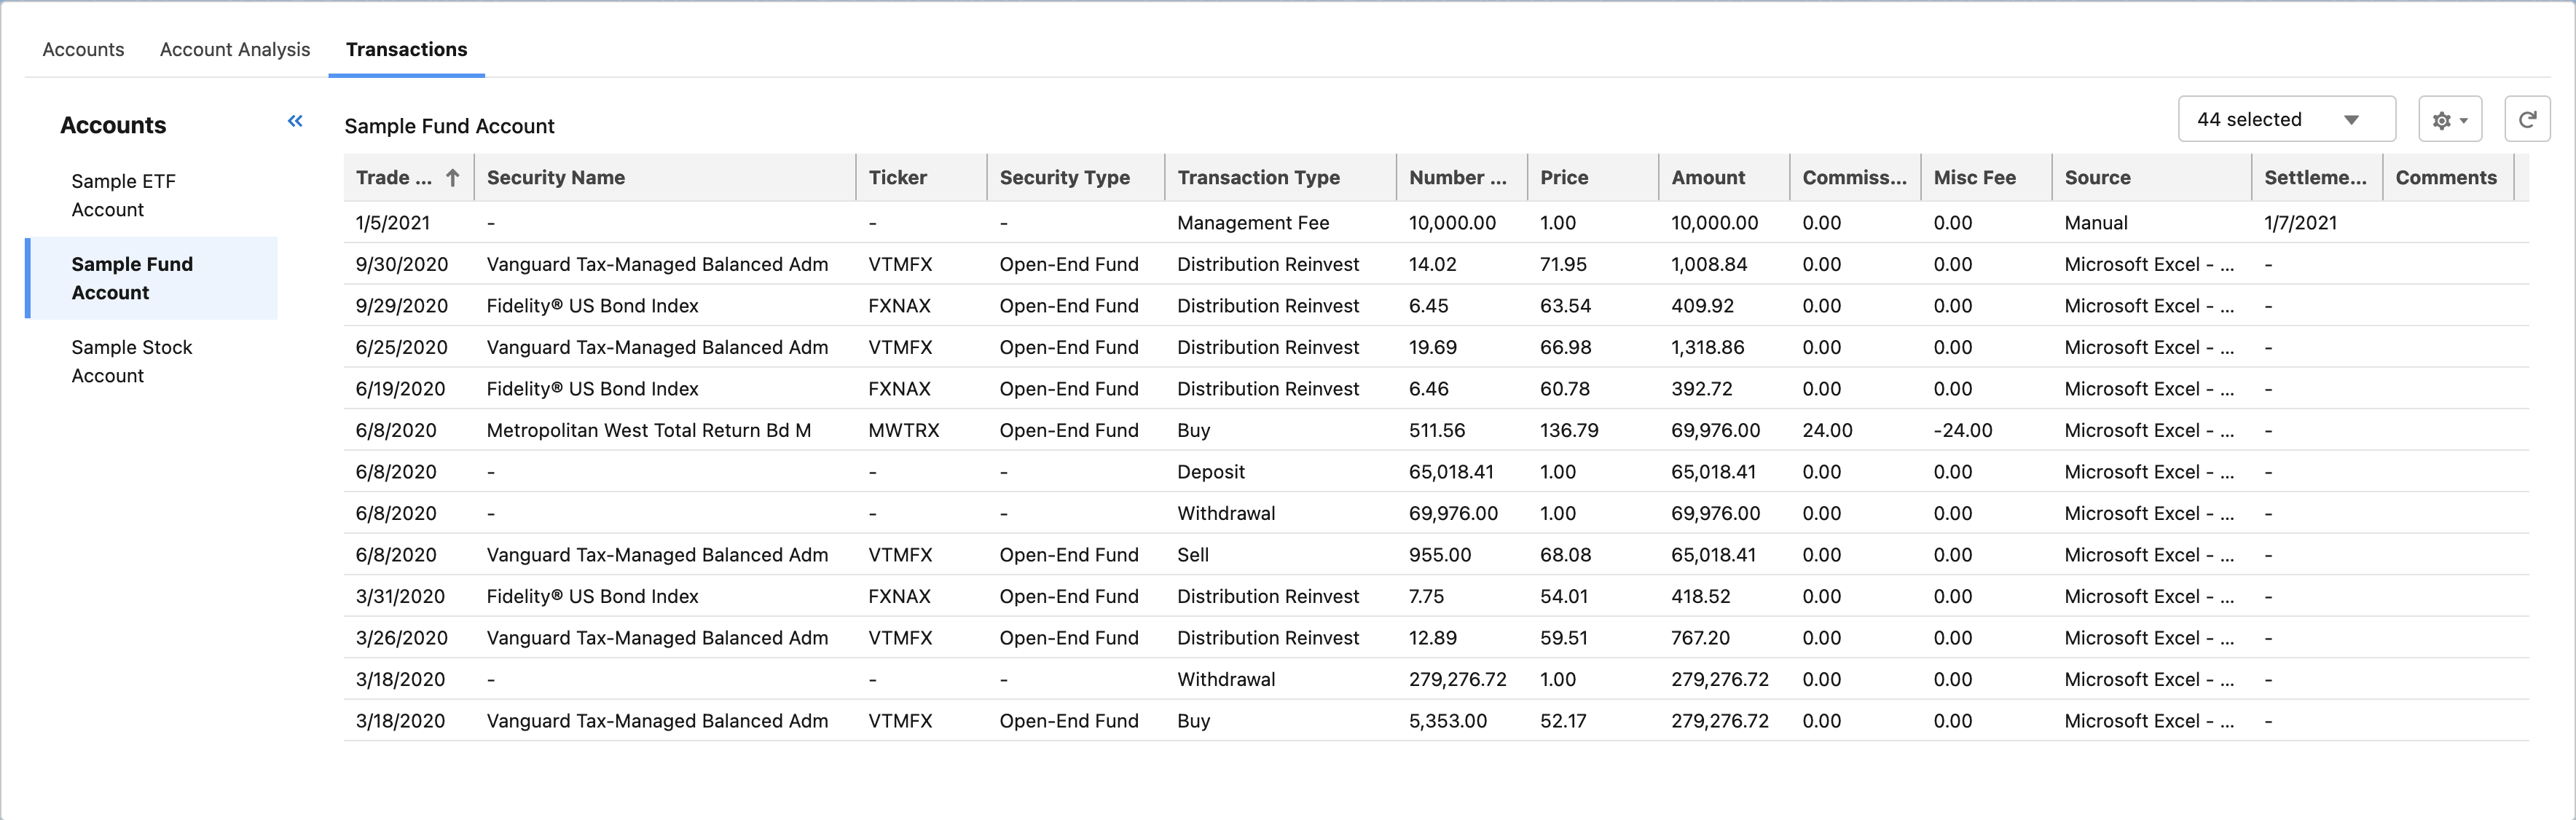Open the '44 selected' columns dropdown
The height and width of the screenshot is (820, 2576).
[2286, 118]
